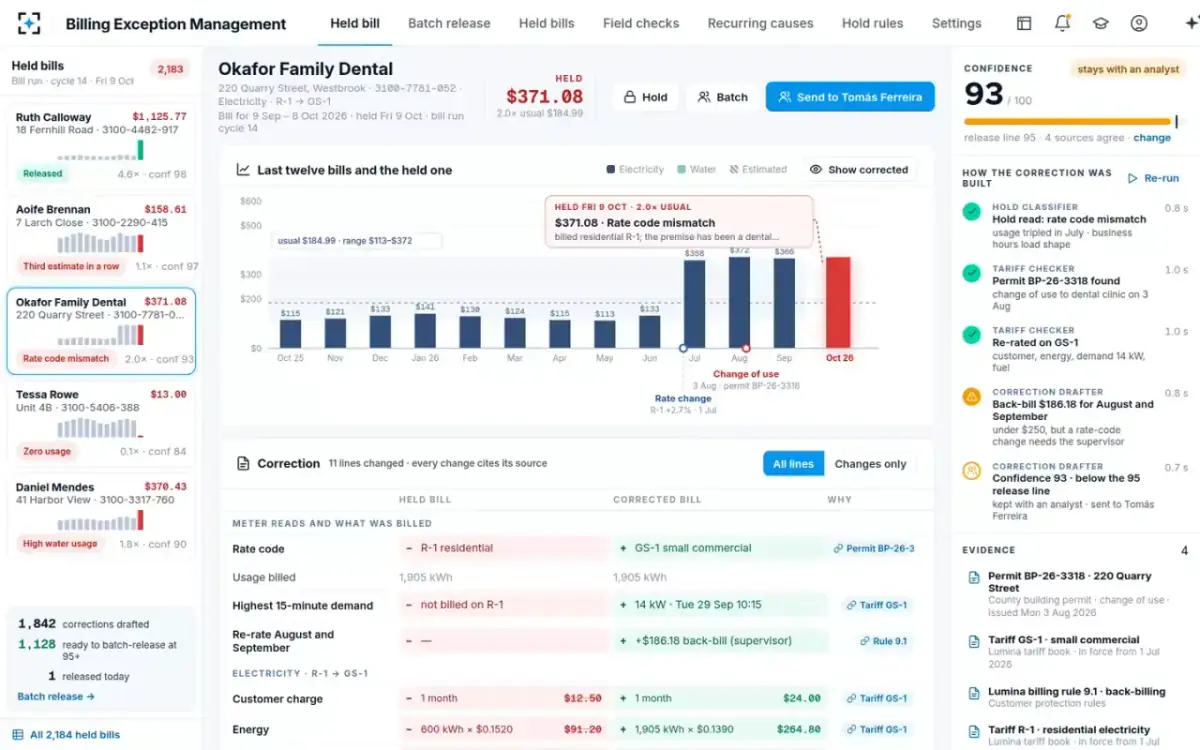Open the Field checks tab
Viewport: 1200px width, 750px height.
tap(641, 23)
